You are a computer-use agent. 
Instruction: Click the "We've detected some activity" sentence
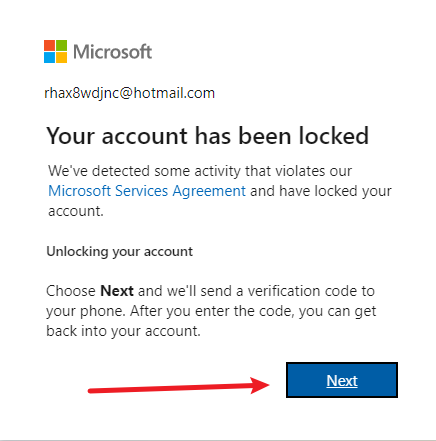pyautogui.click(x=200, y=171)
